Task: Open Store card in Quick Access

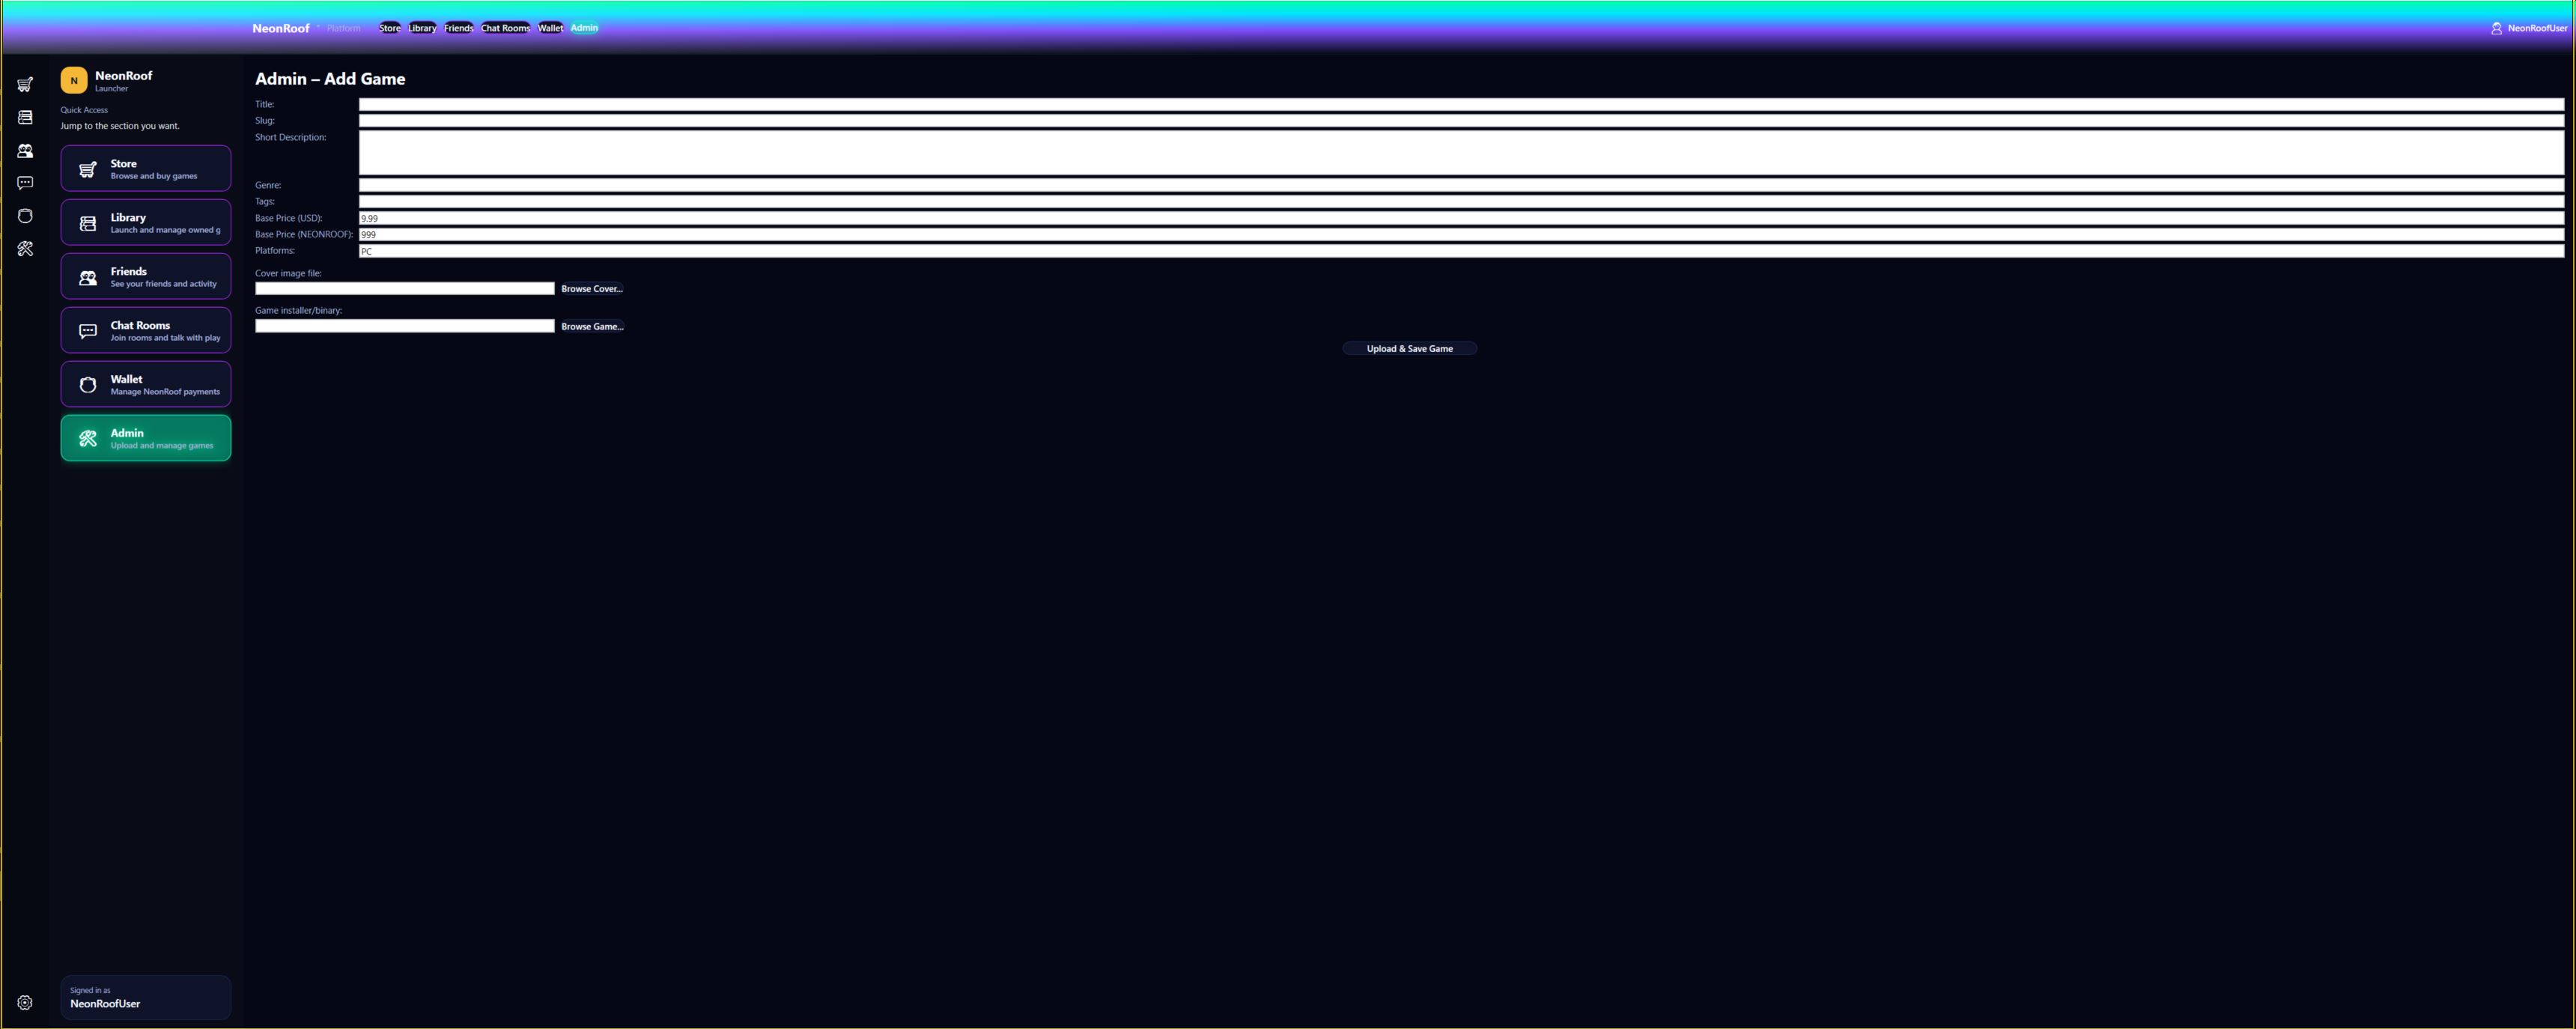Action: pos(146,168)
